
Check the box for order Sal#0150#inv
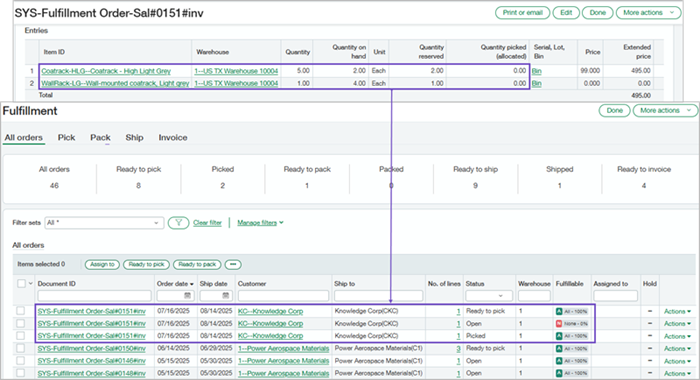point(21,348)
